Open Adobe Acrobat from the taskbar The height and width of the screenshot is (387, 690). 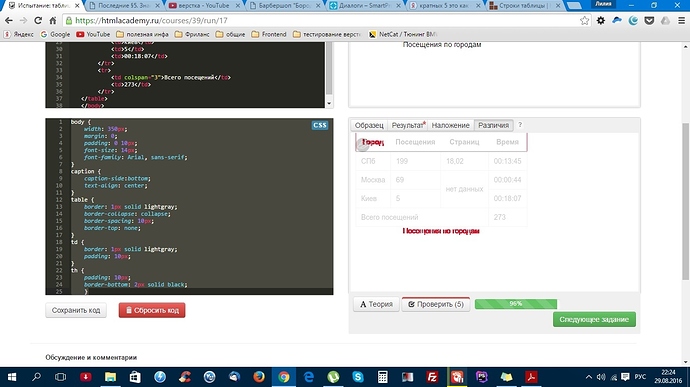point(532,377)
